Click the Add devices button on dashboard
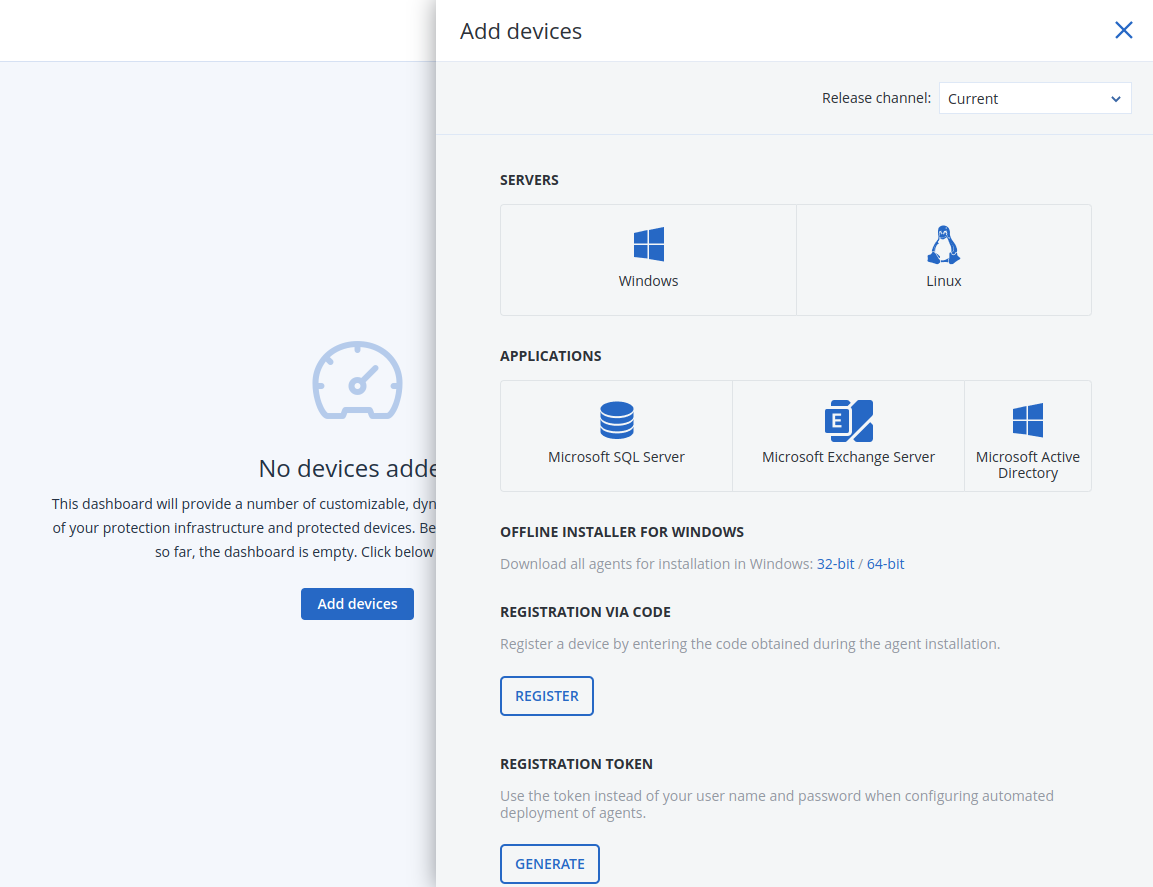Screen dimensions: 1153x887 [357, 604]
